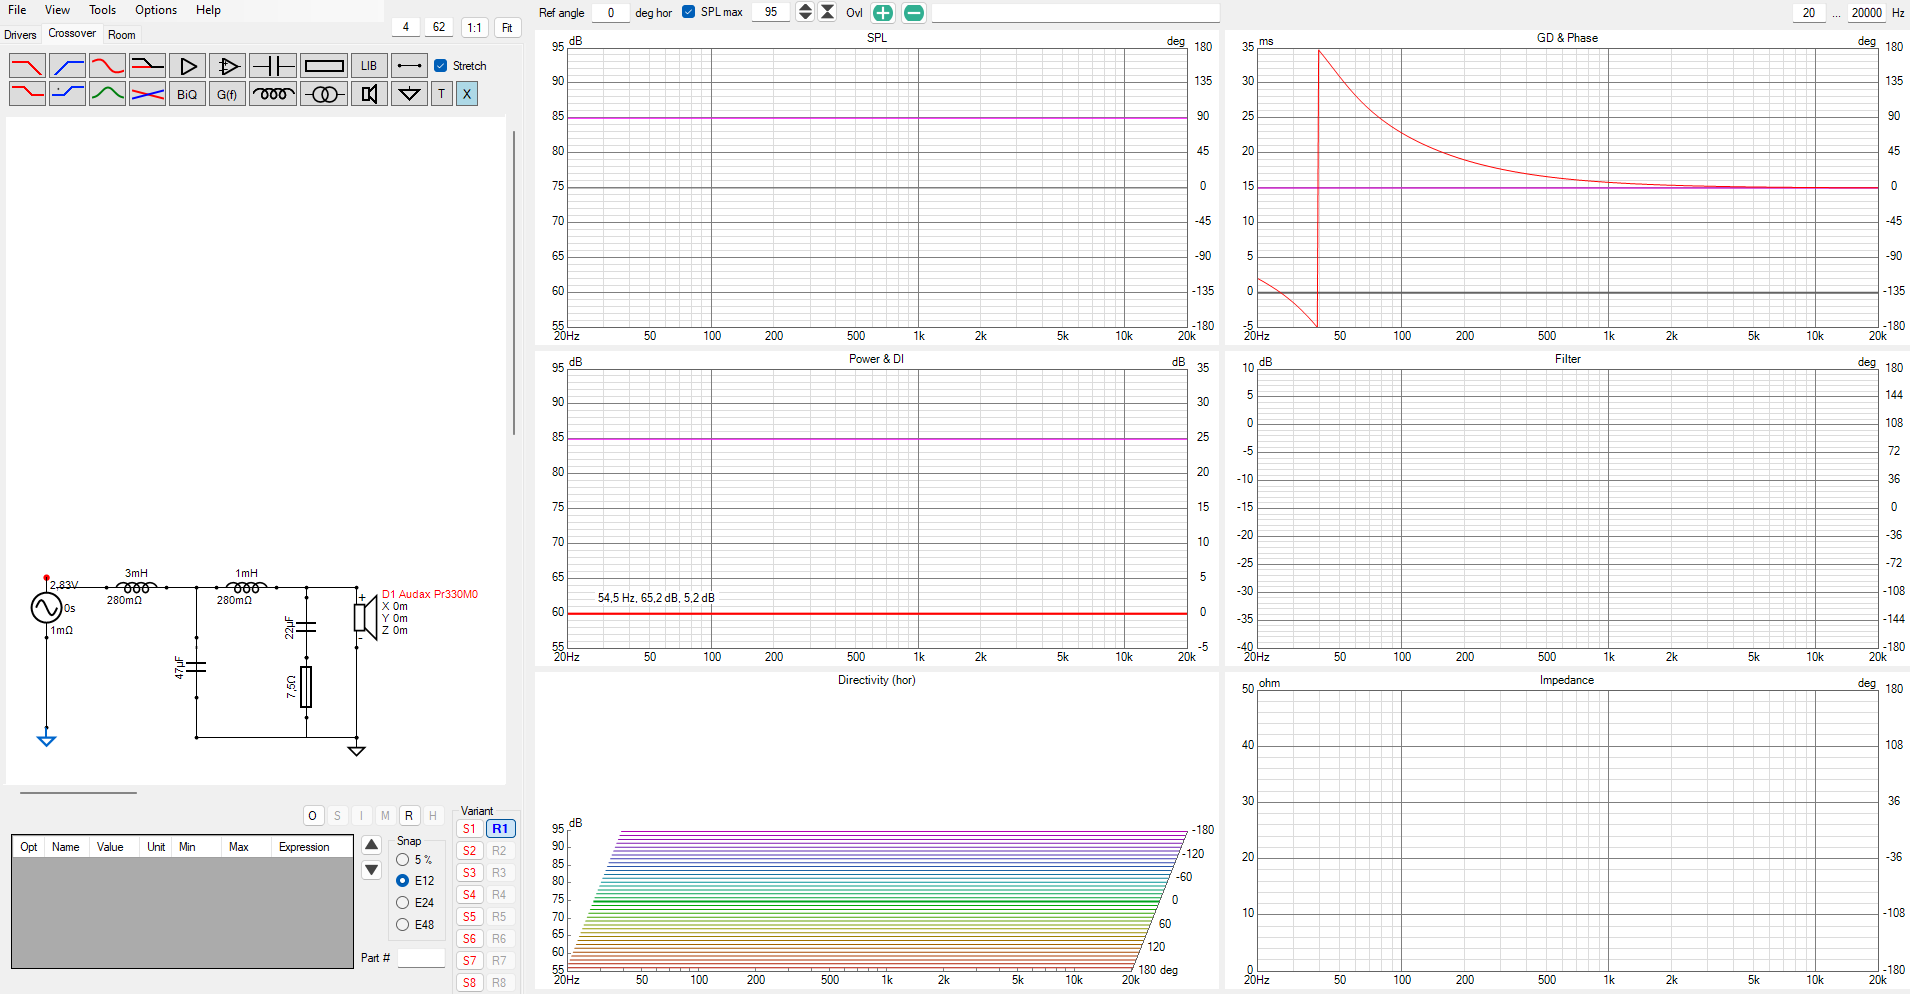Screen dimensions: 1910x994
Task: Click the SPL scale compress icon
Action: (827, 12)
